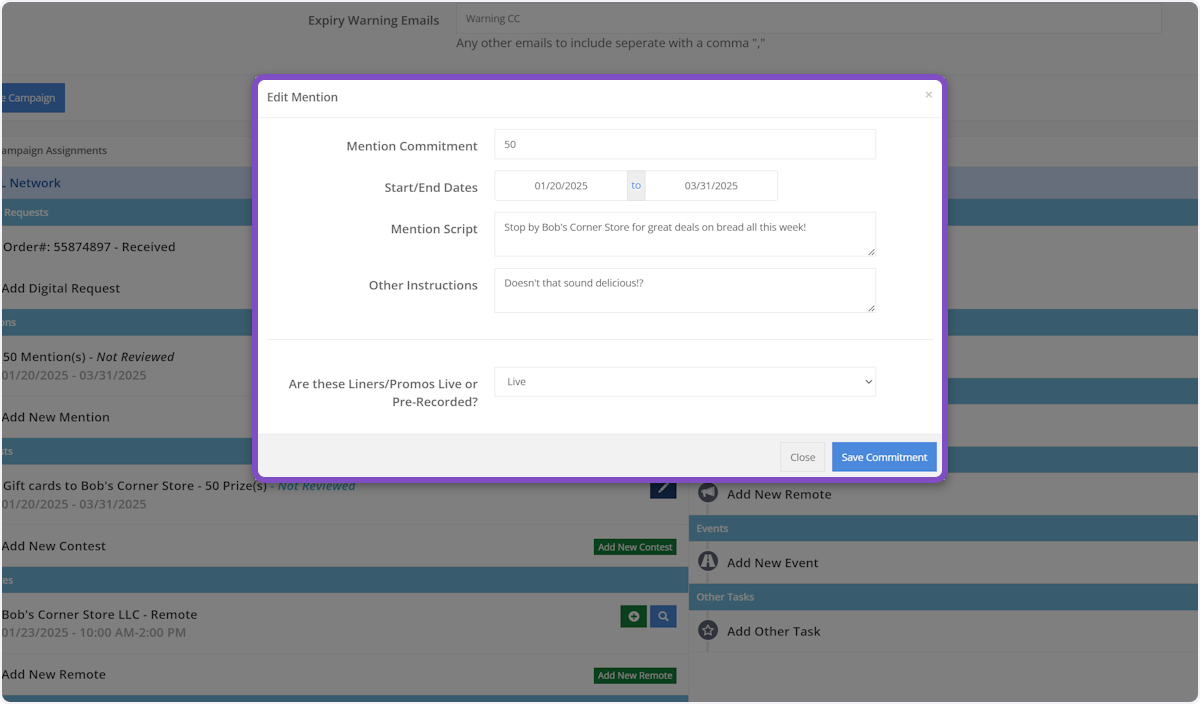Click into the Mention Script text area
Image resolution: width=1200 pixels, height=704 pixels.
coord(685,233)
